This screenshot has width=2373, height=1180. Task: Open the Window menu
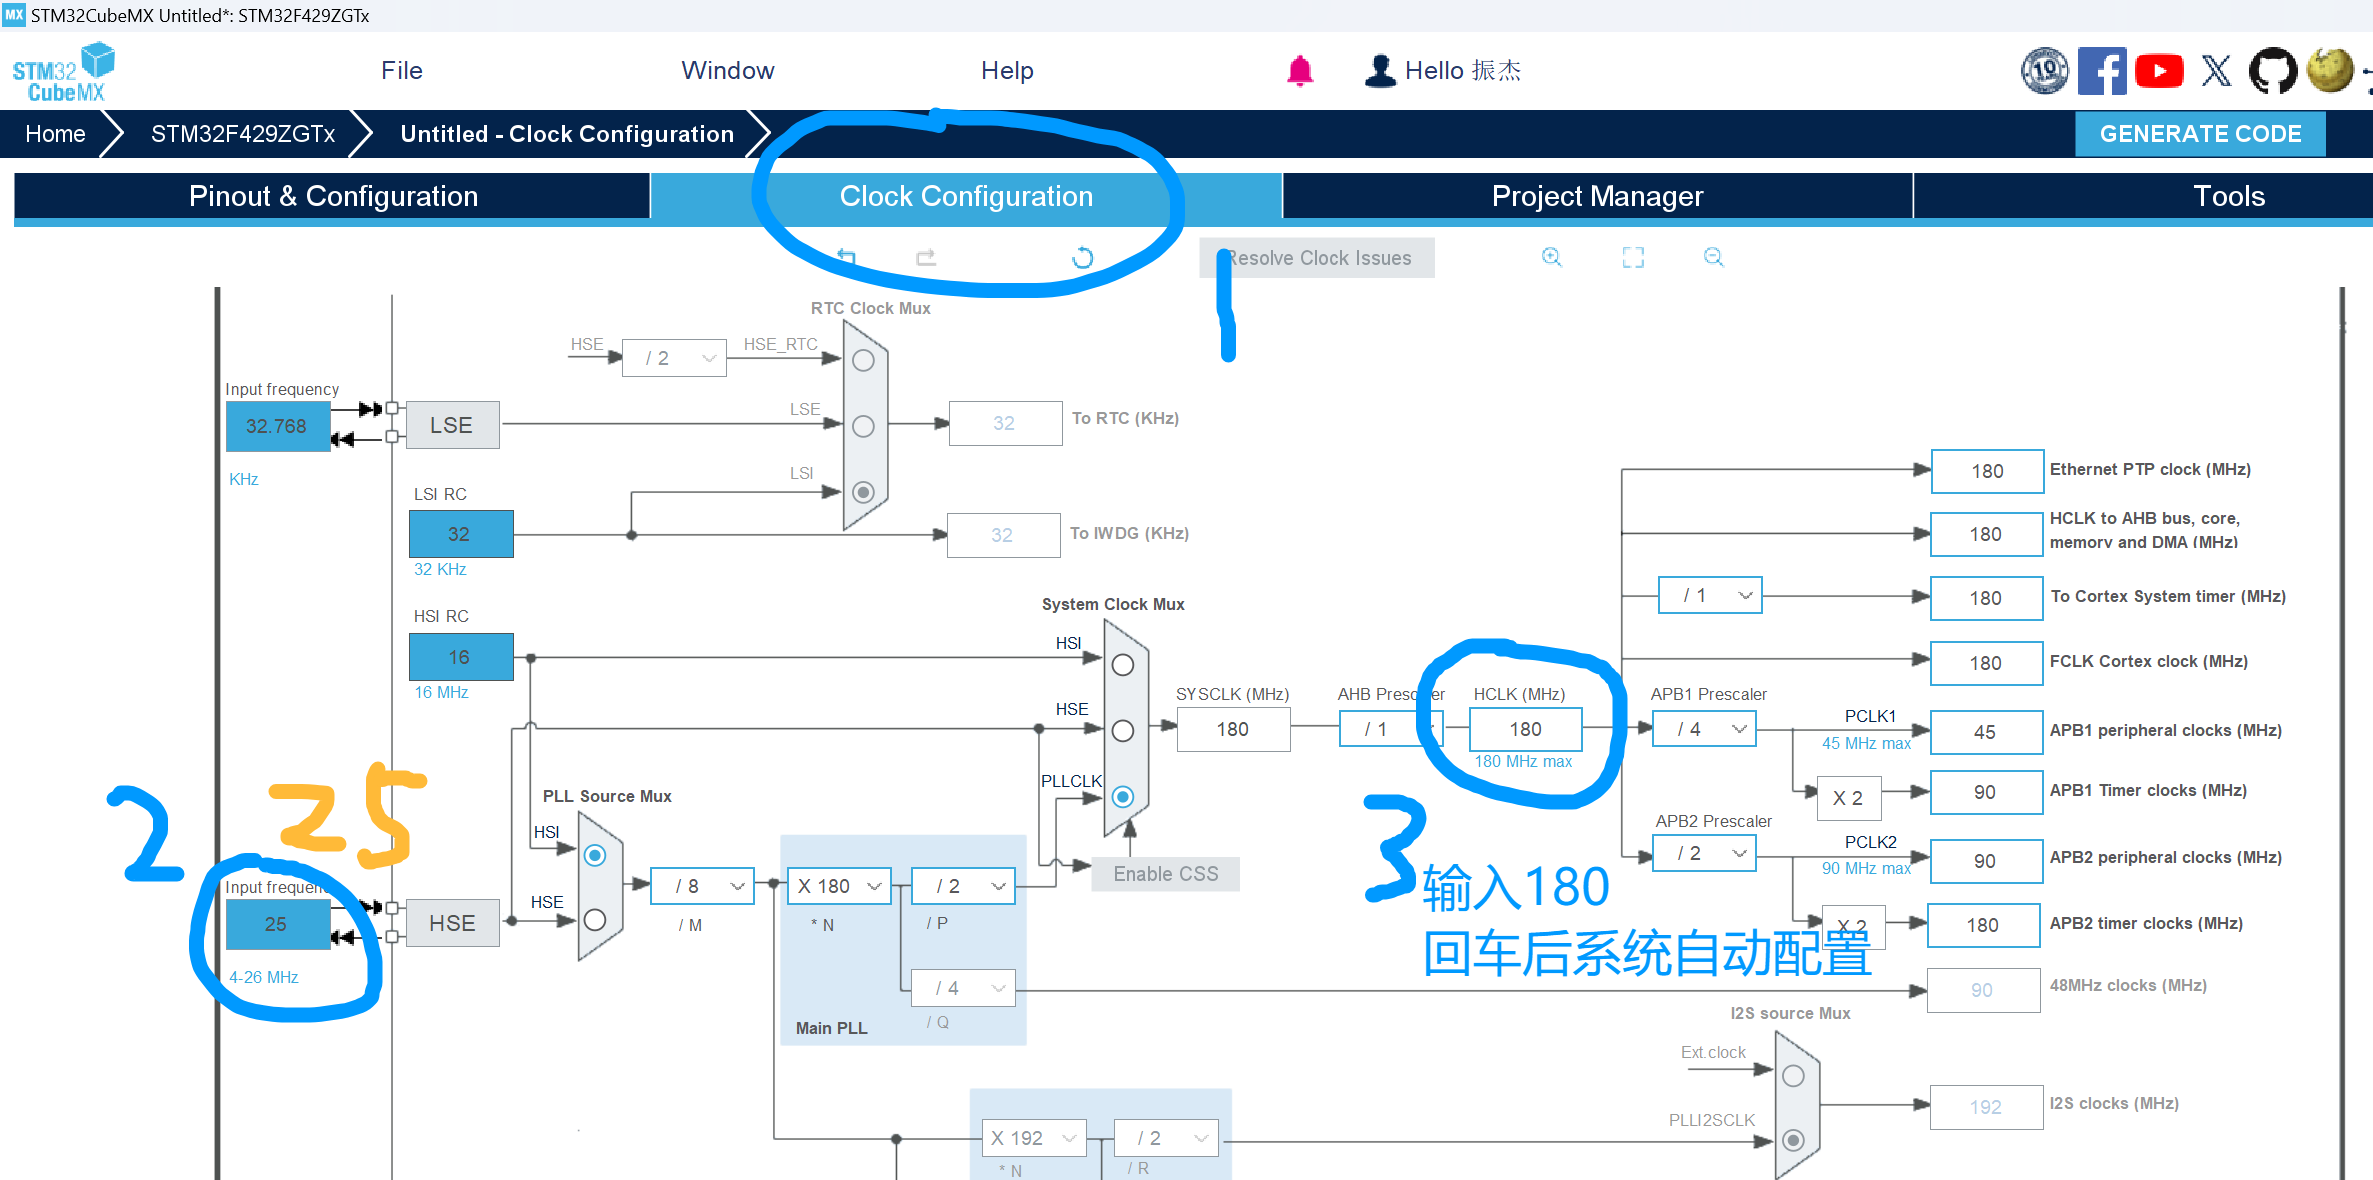click(x=728, y=71)
